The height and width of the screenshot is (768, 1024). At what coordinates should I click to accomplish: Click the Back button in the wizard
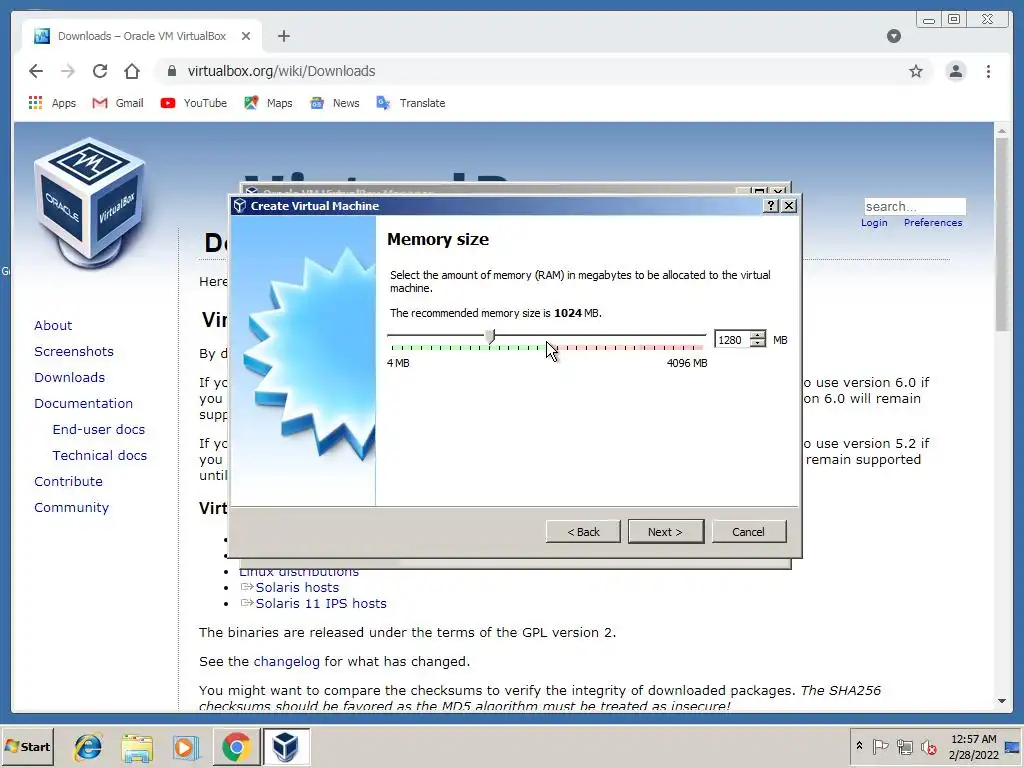(x=583, y=532)
